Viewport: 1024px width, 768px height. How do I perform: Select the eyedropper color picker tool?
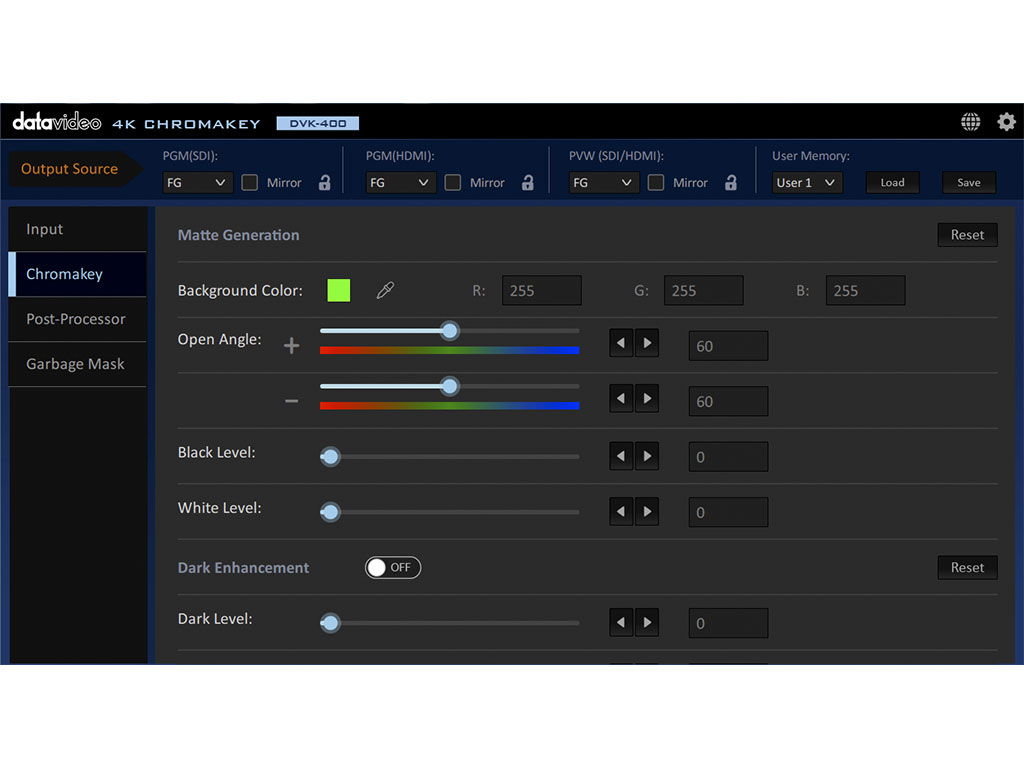pyautogui.click(x=385, y=291)
